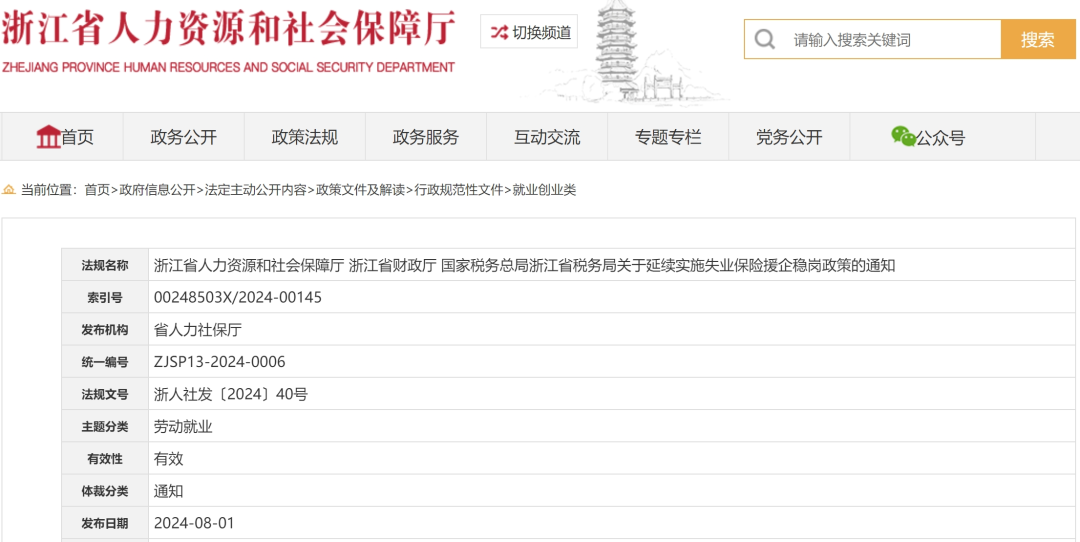Click 首页 breadcrumb link

pyautogui.click(x=97, y=190)
